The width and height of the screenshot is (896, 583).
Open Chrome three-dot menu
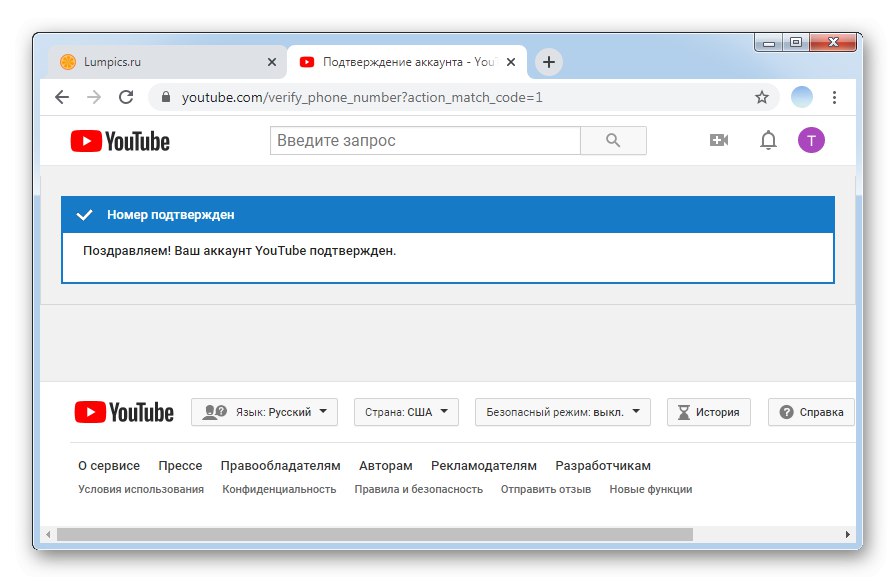pos(834,97)
